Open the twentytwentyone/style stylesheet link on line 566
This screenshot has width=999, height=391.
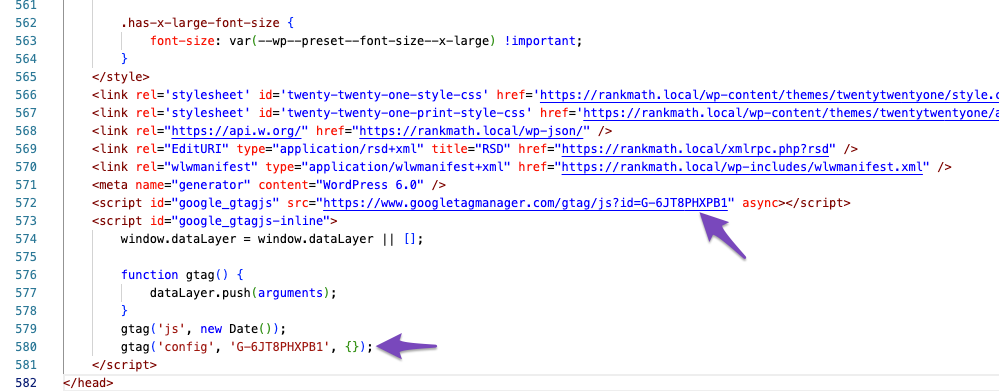(x=770, y=96)
